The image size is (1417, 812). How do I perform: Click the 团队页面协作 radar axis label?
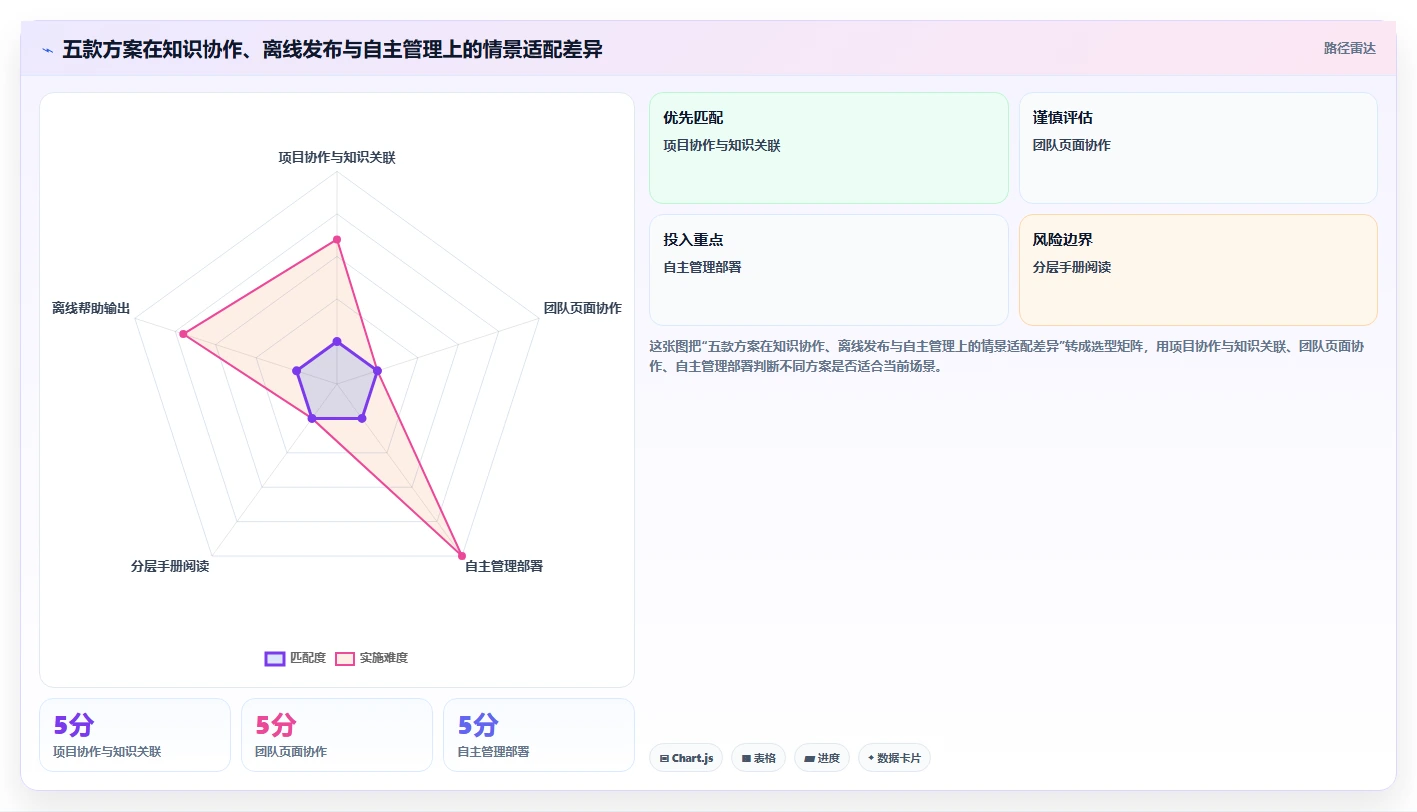[582, 308]
